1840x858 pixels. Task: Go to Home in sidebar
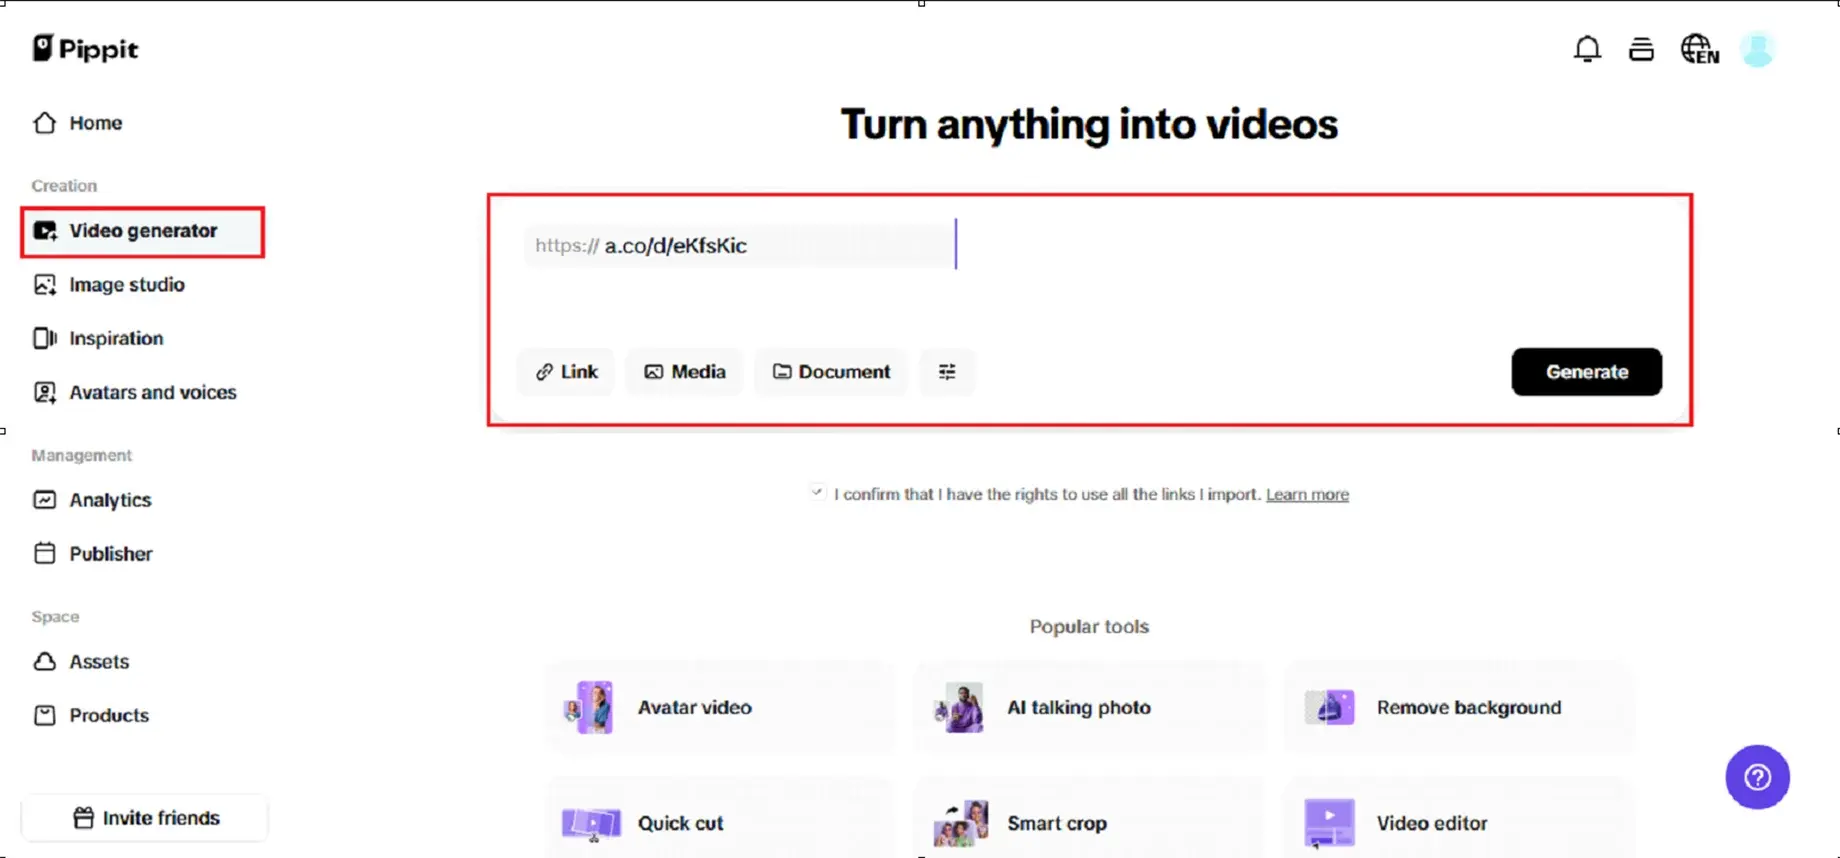pos(78,123)
